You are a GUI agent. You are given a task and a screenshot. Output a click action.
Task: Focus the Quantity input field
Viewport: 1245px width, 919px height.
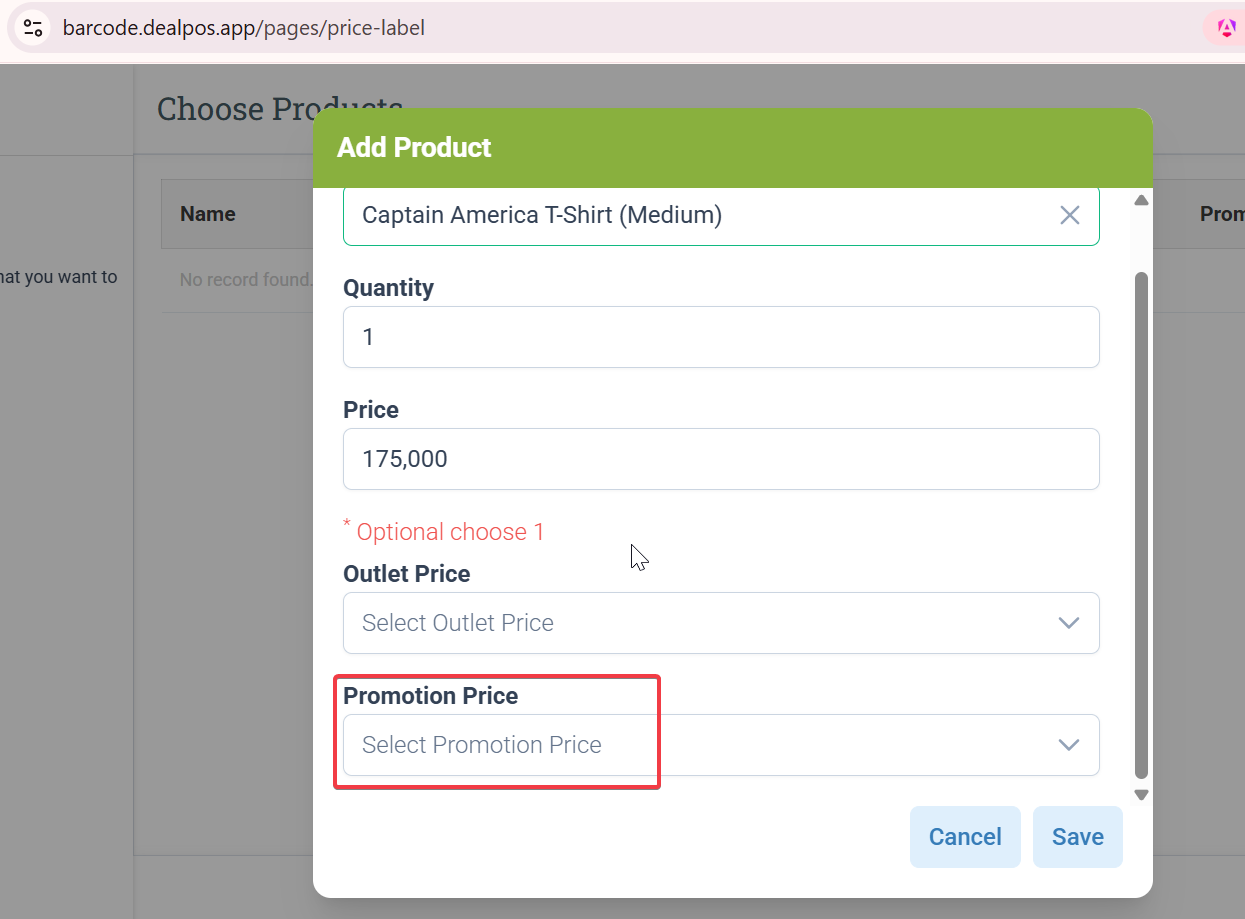(x=720, y=337)
